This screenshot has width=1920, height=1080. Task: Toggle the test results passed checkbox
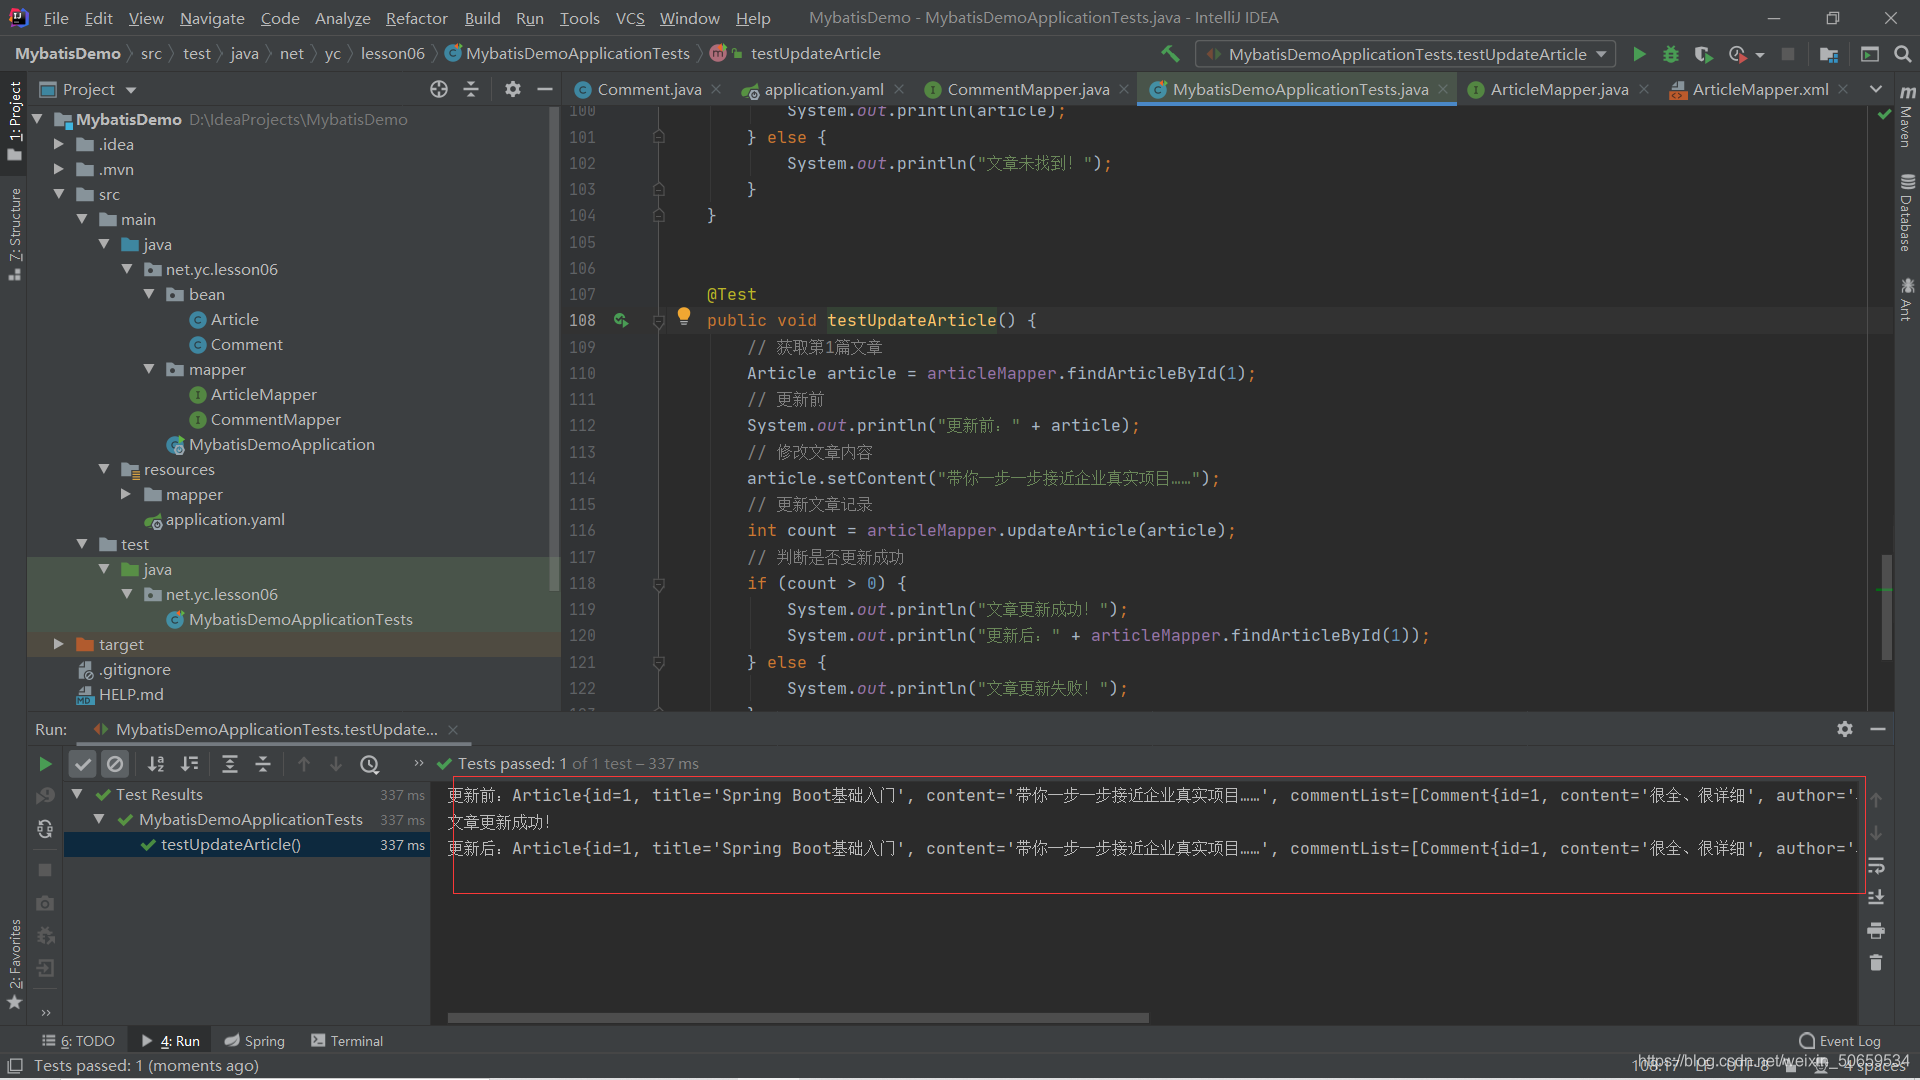pos(82,764)
